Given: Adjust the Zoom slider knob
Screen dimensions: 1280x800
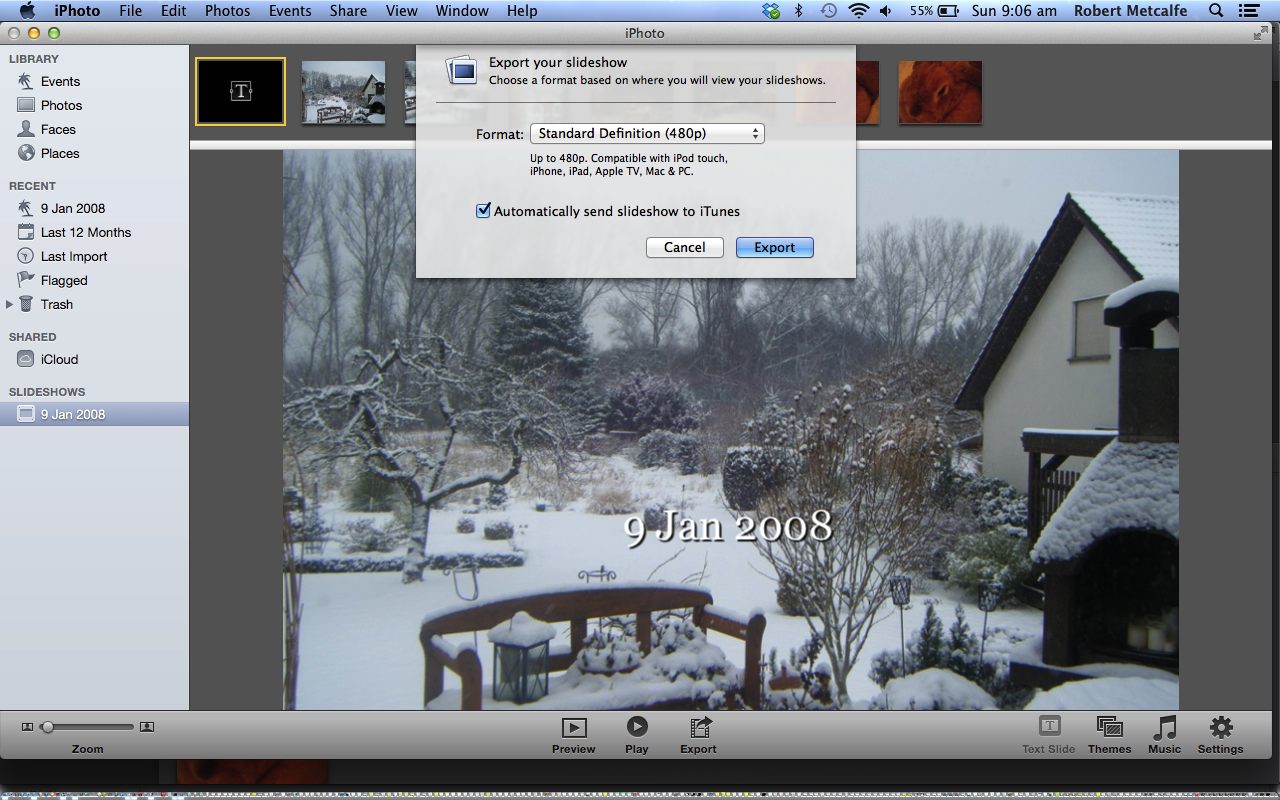Looking at the screenshot, I should pyautogui.click(x=47, y=727).
